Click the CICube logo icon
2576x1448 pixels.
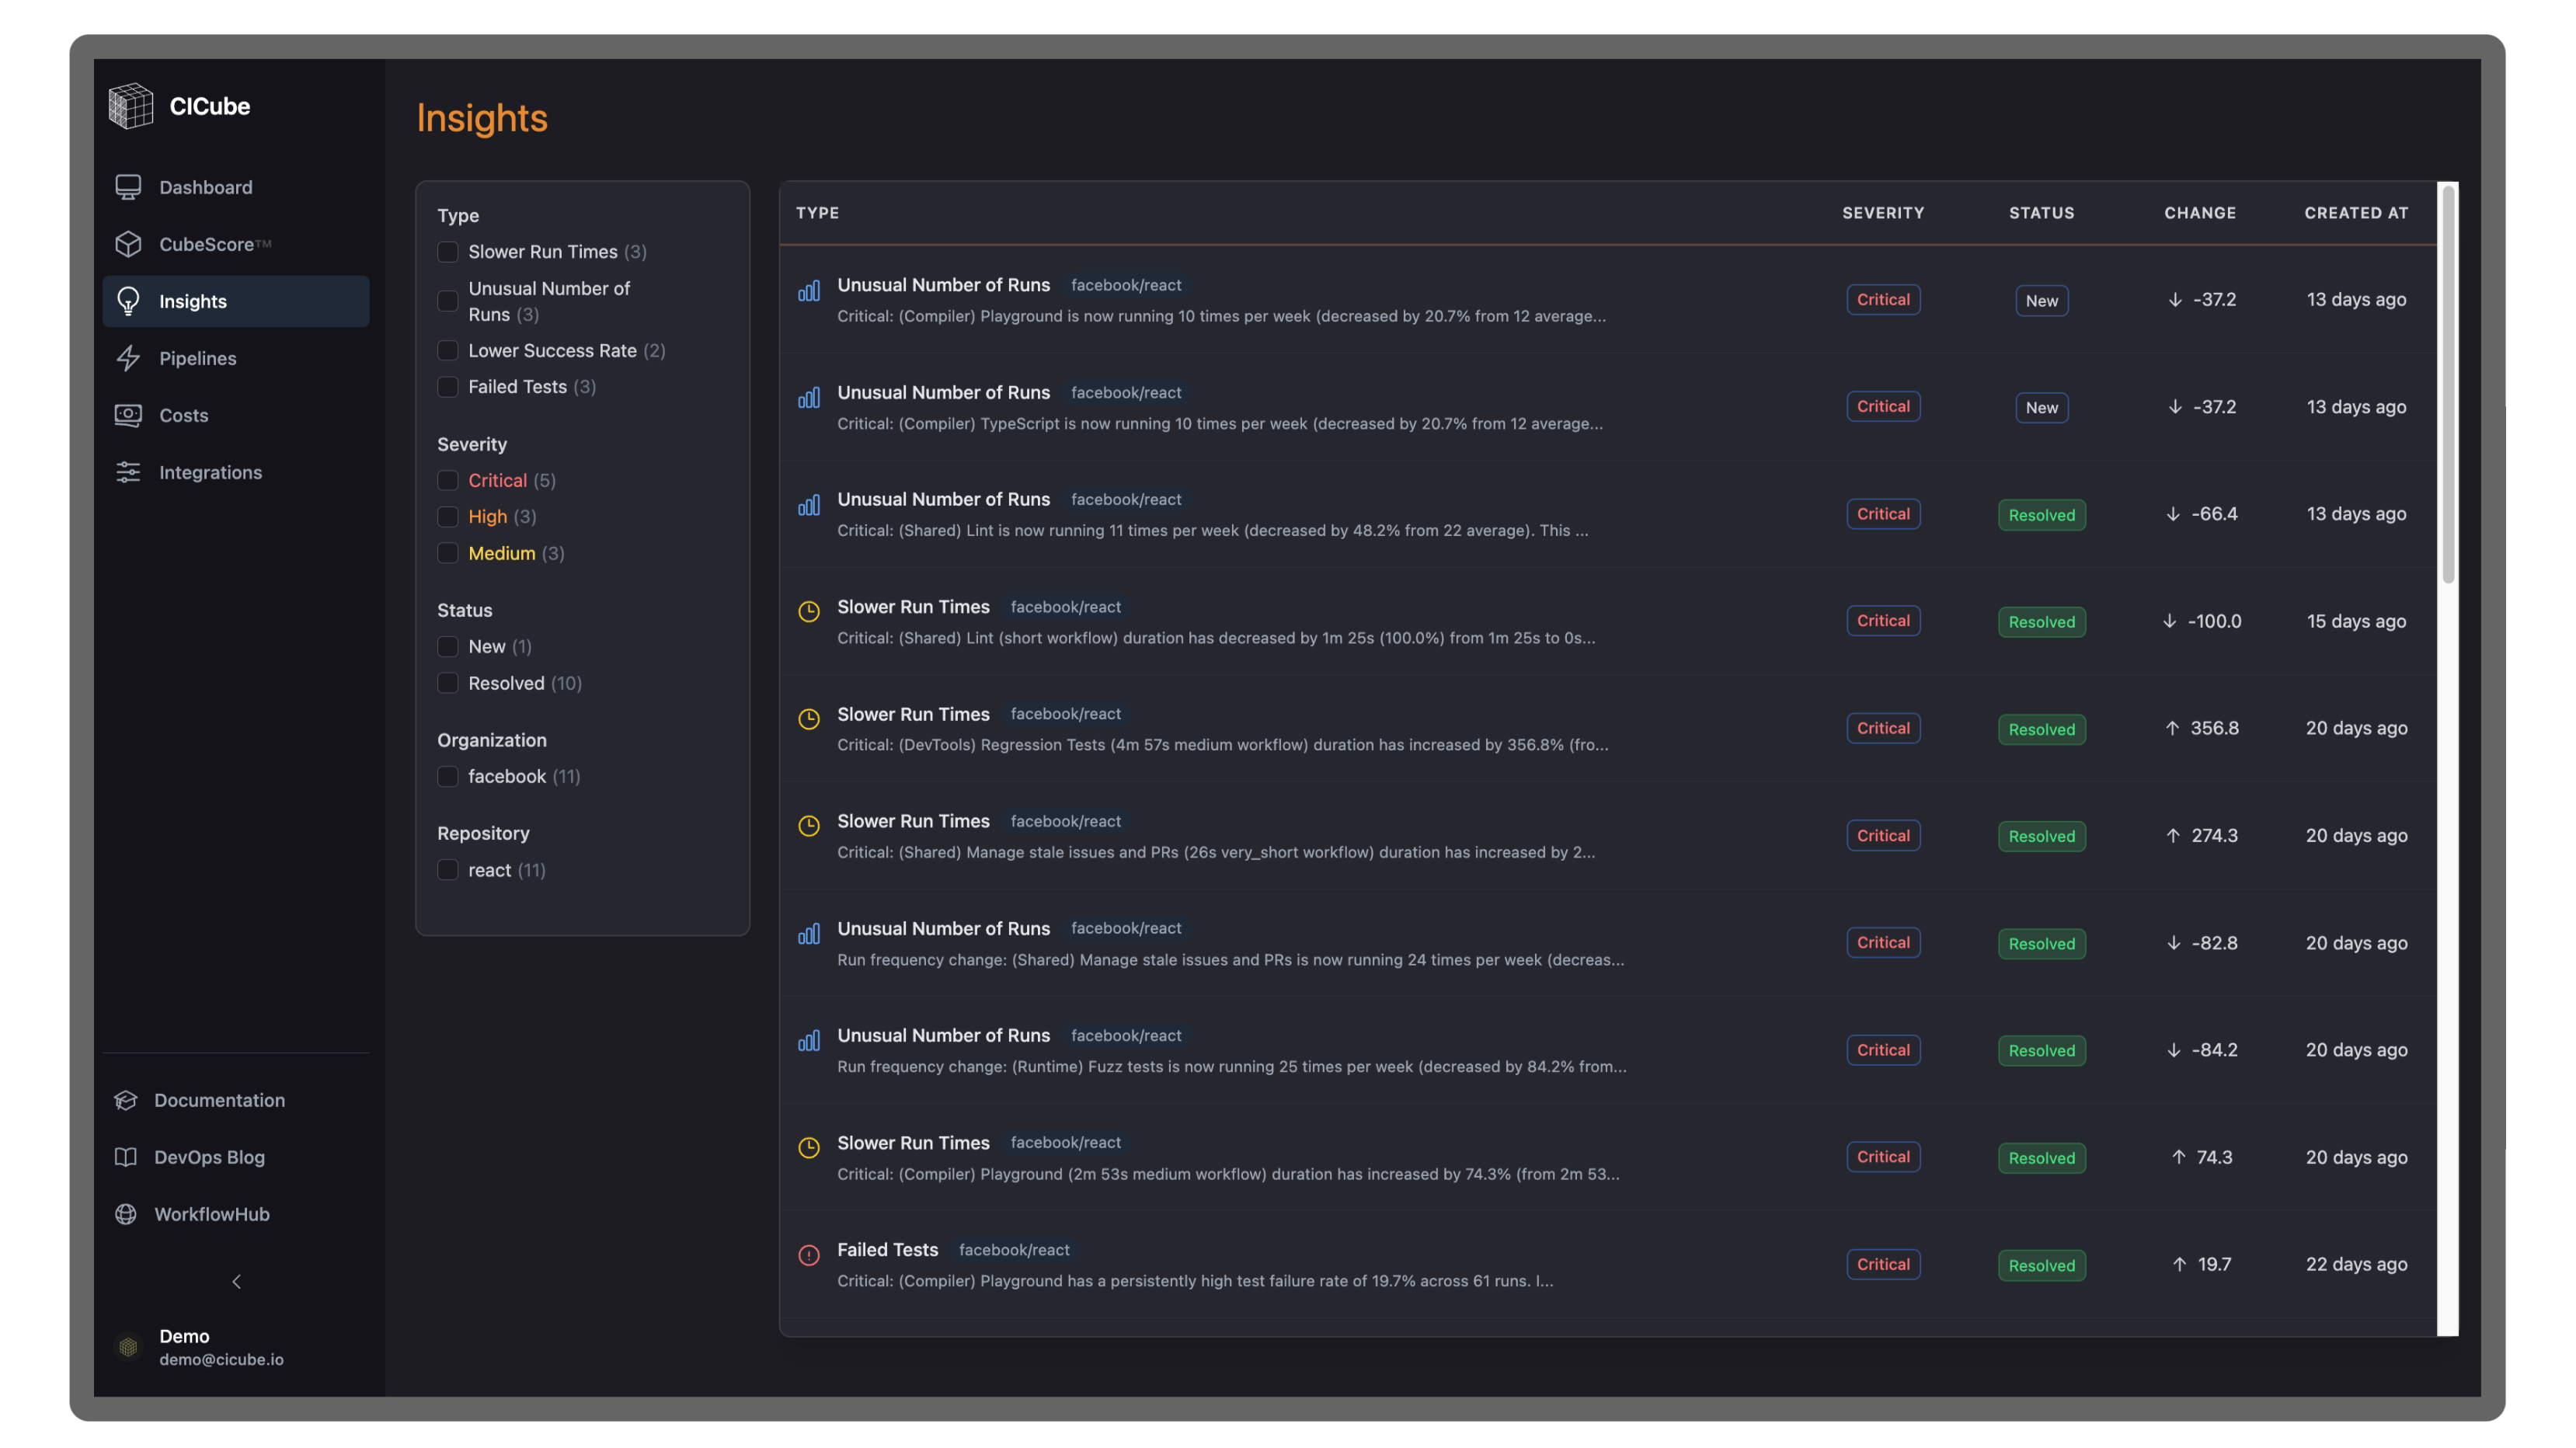pos(131,106)
